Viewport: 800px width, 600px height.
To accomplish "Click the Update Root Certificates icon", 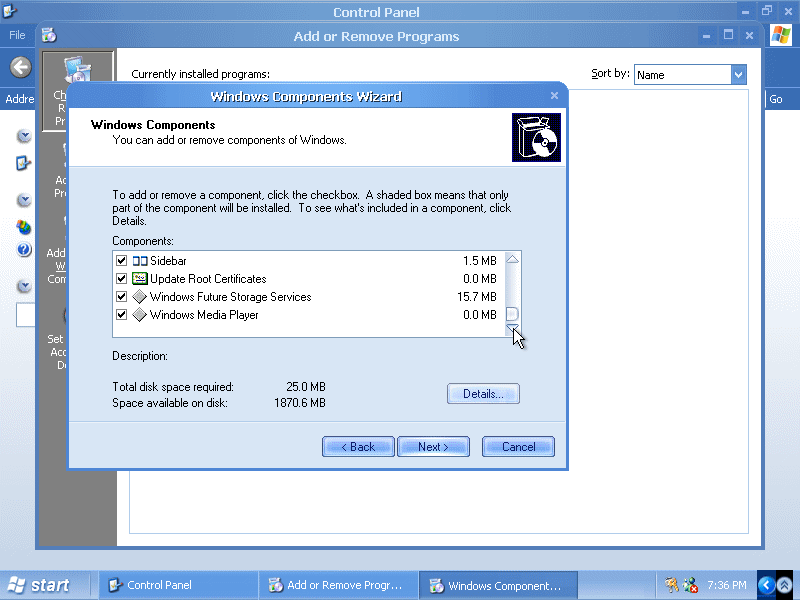I will click(140, 279).
